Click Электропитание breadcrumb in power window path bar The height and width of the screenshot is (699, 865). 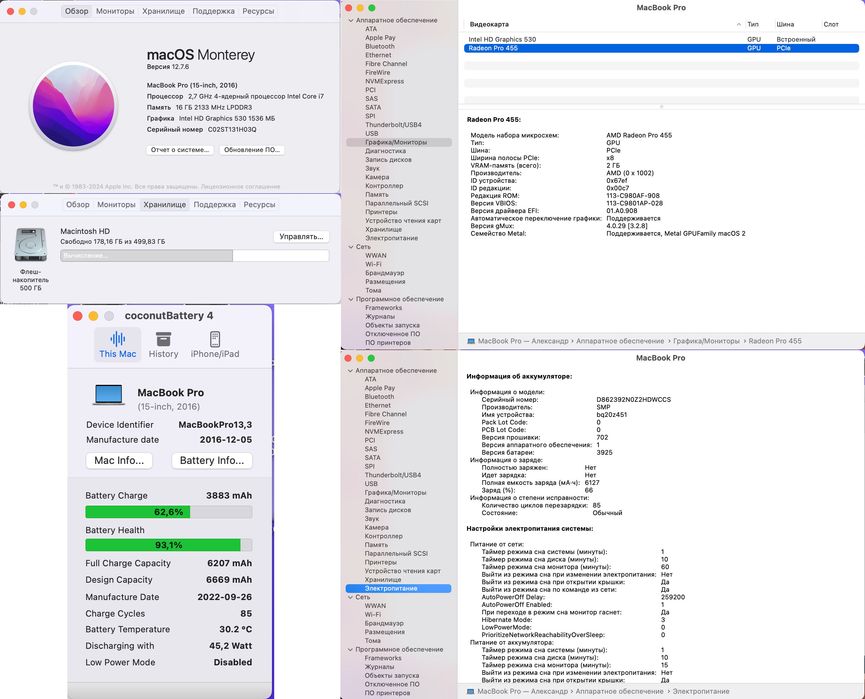pyautogui.click(x=701, y=691)
